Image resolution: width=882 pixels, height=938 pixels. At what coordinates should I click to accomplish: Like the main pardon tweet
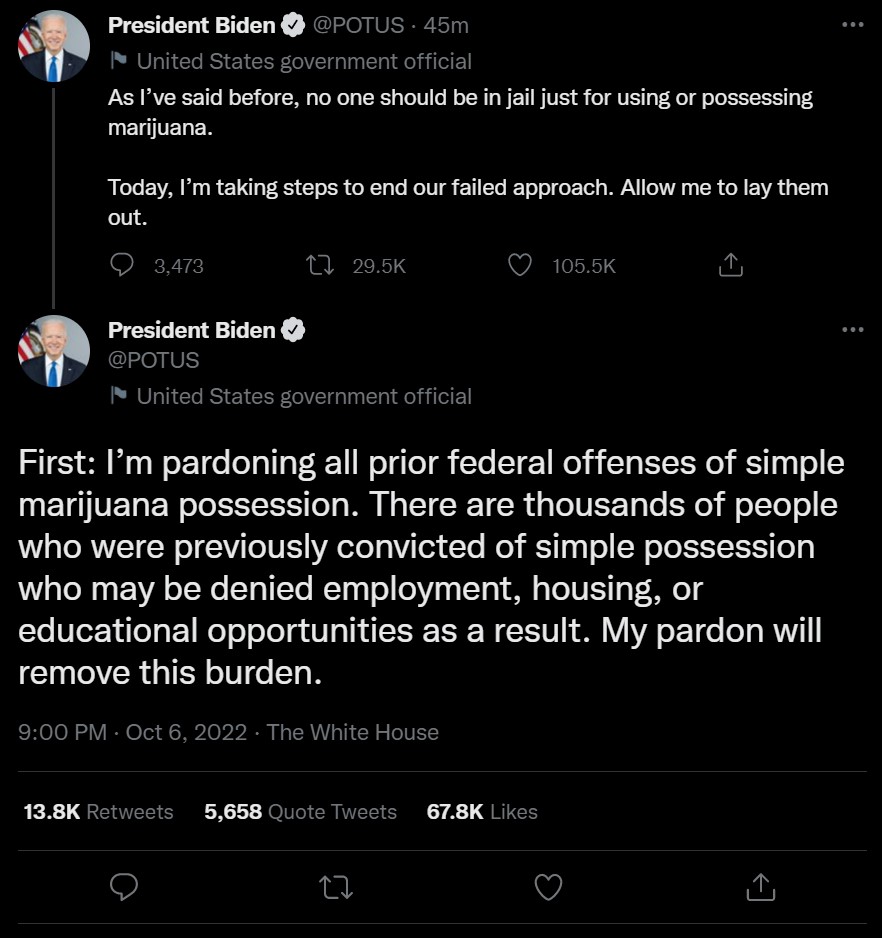coord(548,886)
